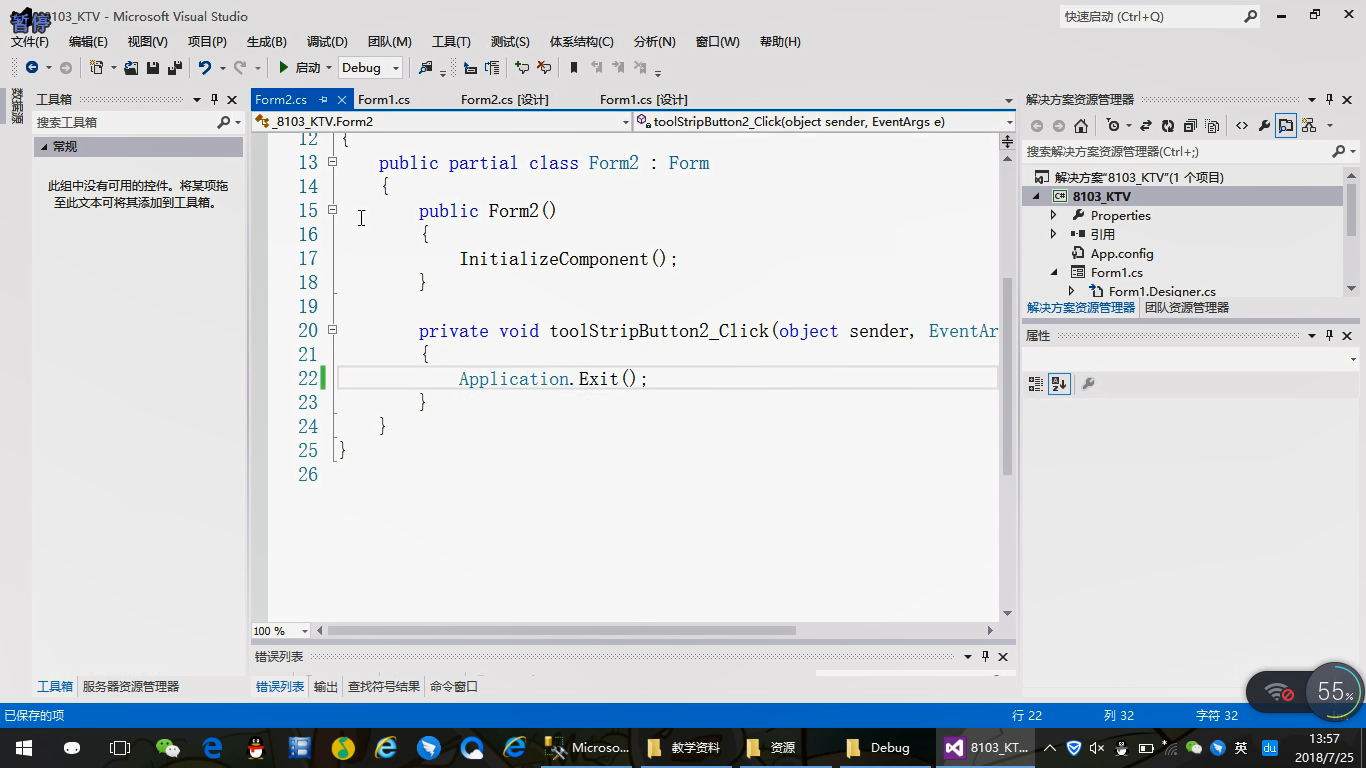Collapse the 8103_KTV project node
The height and width of the screenshot is (768, 1366).
(1036, 196)
